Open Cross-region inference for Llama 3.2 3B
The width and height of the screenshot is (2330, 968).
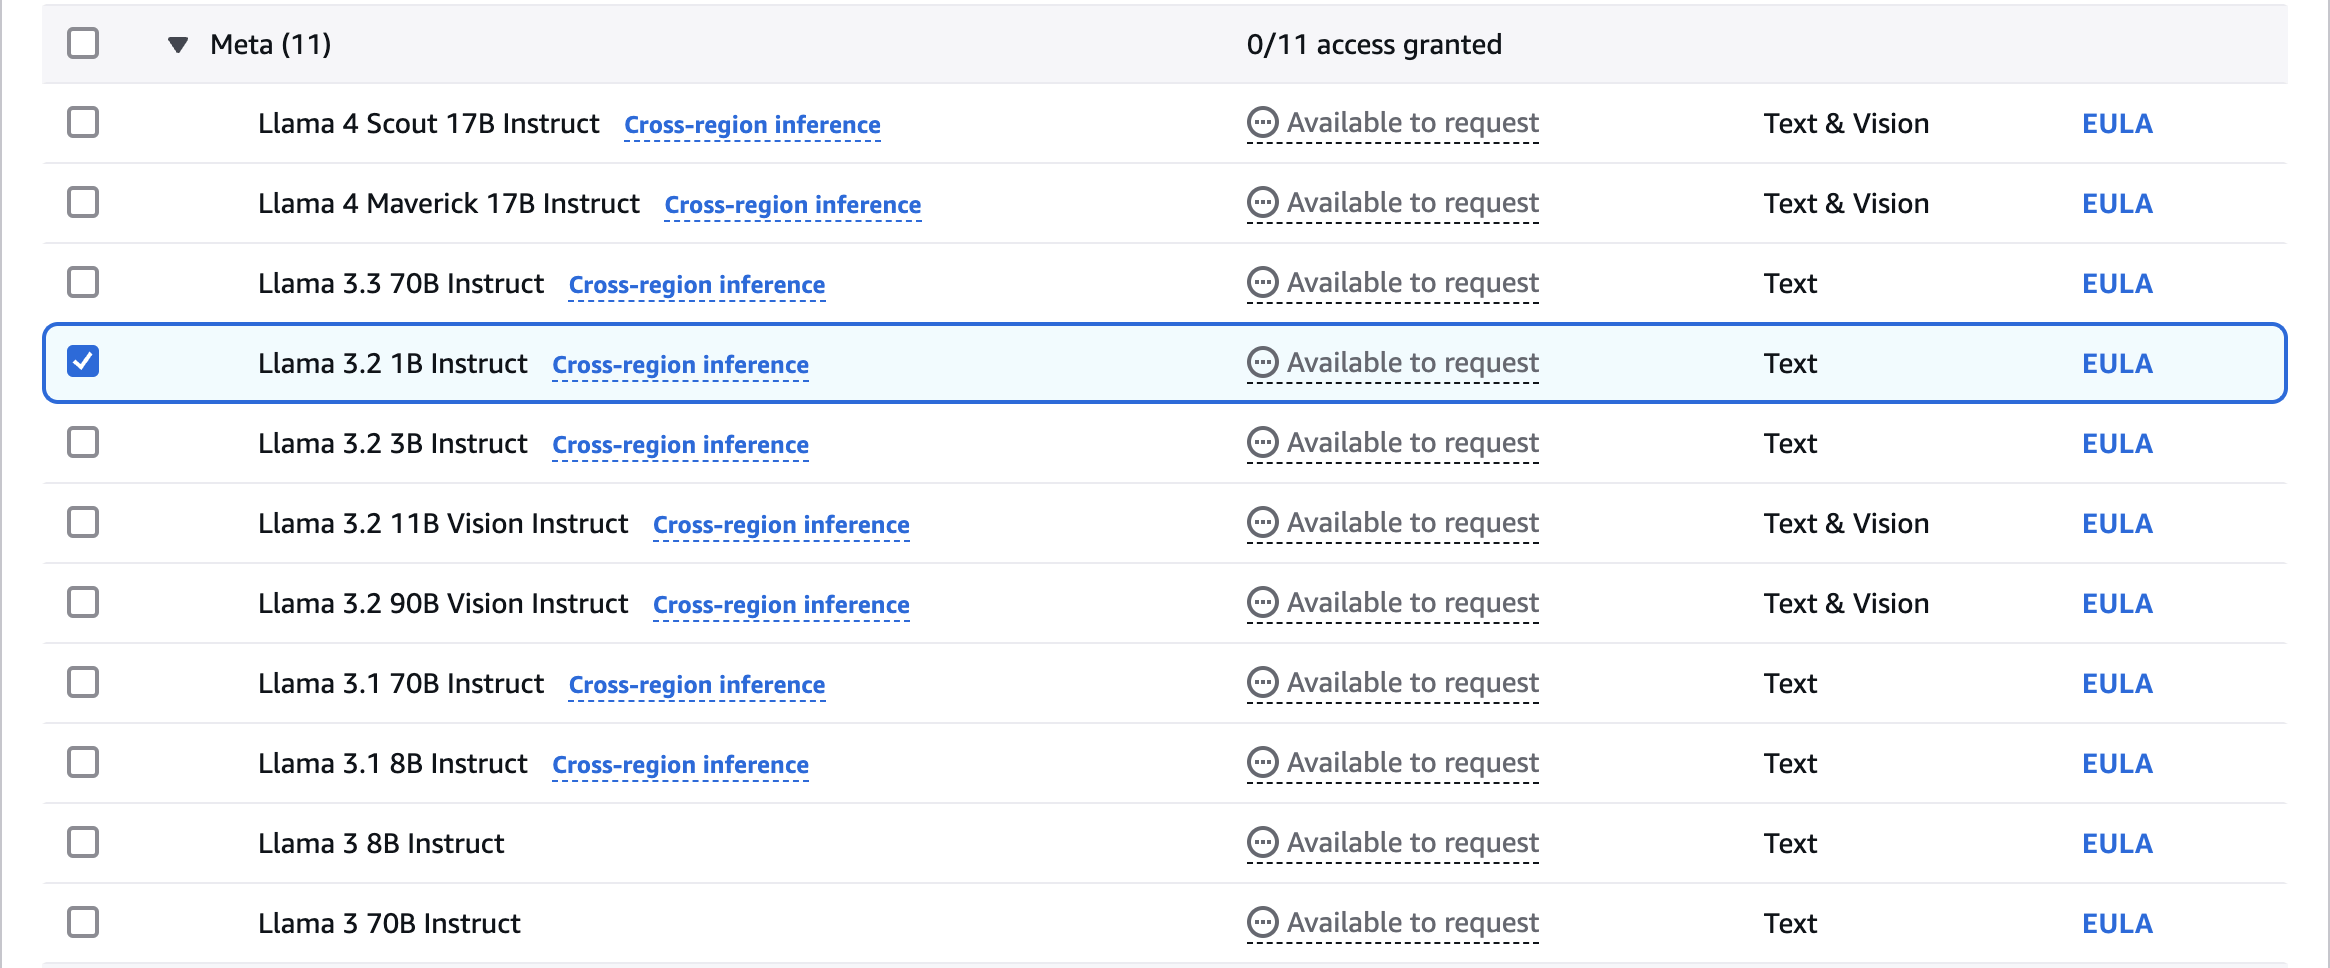tap(681, 445)
